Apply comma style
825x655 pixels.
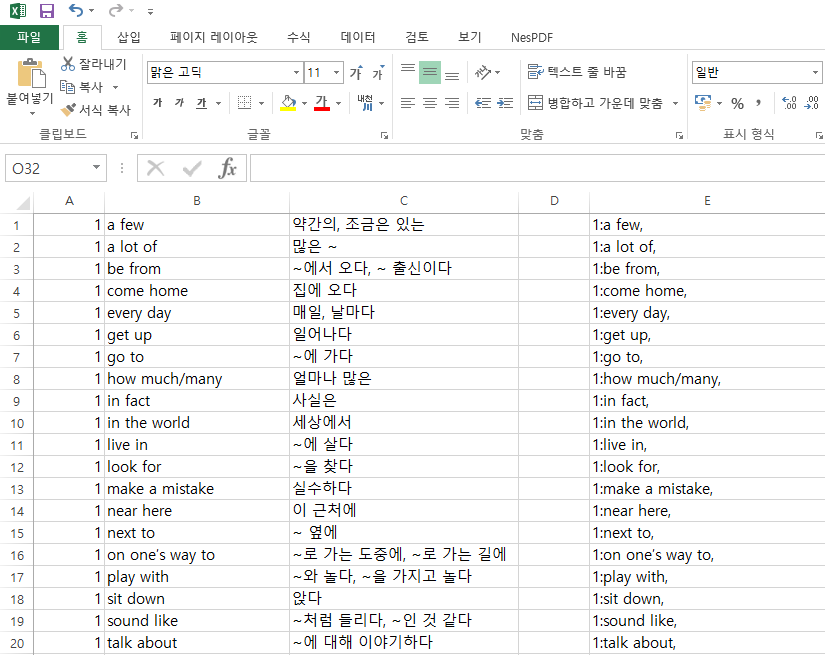coord(759,103)
